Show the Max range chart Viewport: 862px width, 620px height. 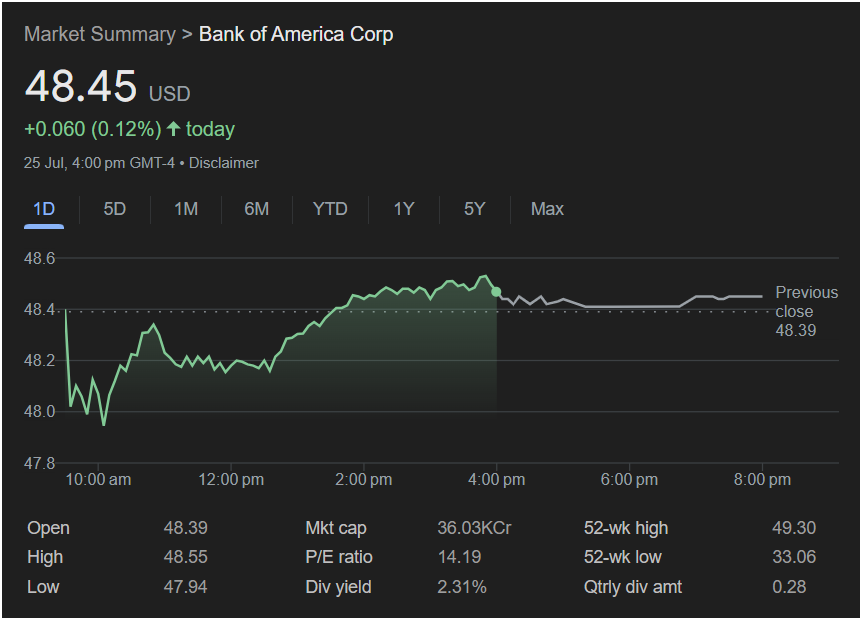pos(547,209)
